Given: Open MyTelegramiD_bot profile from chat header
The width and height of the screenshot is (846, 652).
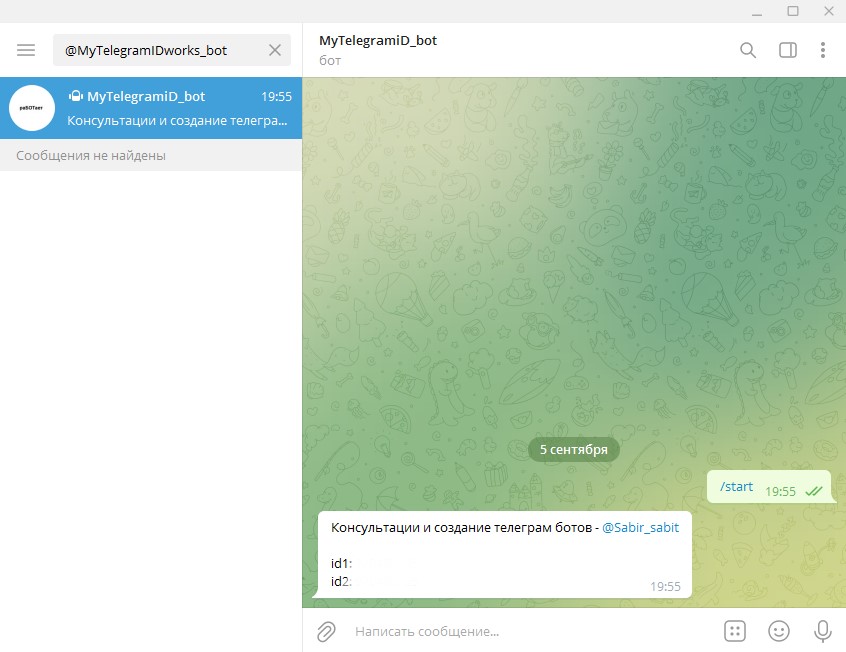Looking at the screenshot, I should (x=378, y=40).
